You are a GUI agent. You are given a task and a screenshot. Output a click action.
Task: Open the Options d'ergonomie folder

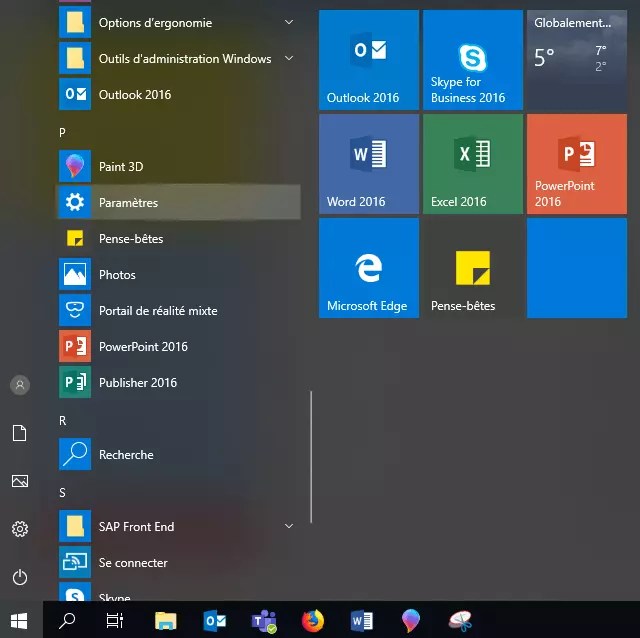point(180,22)
